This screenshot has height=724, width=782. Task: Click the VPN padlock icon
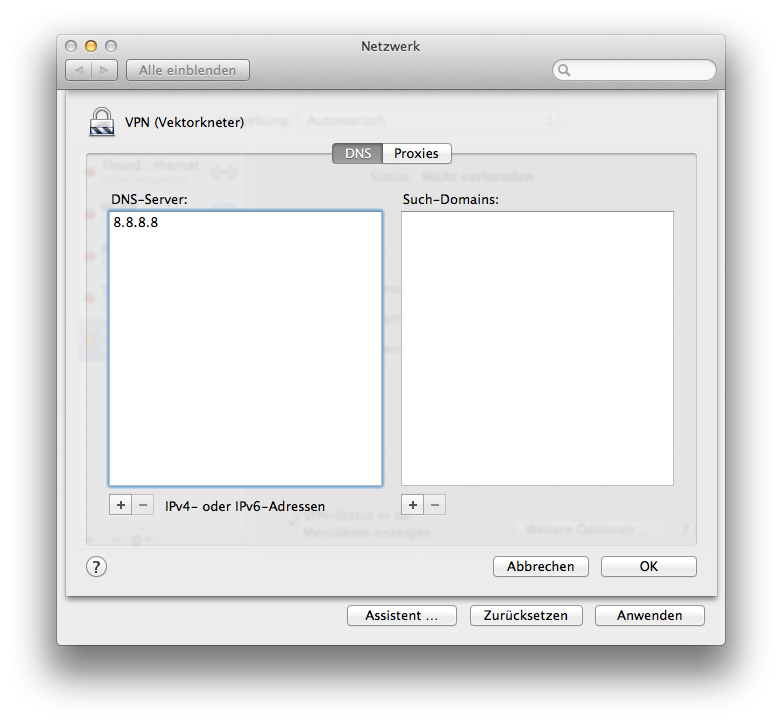pos(102,122)
